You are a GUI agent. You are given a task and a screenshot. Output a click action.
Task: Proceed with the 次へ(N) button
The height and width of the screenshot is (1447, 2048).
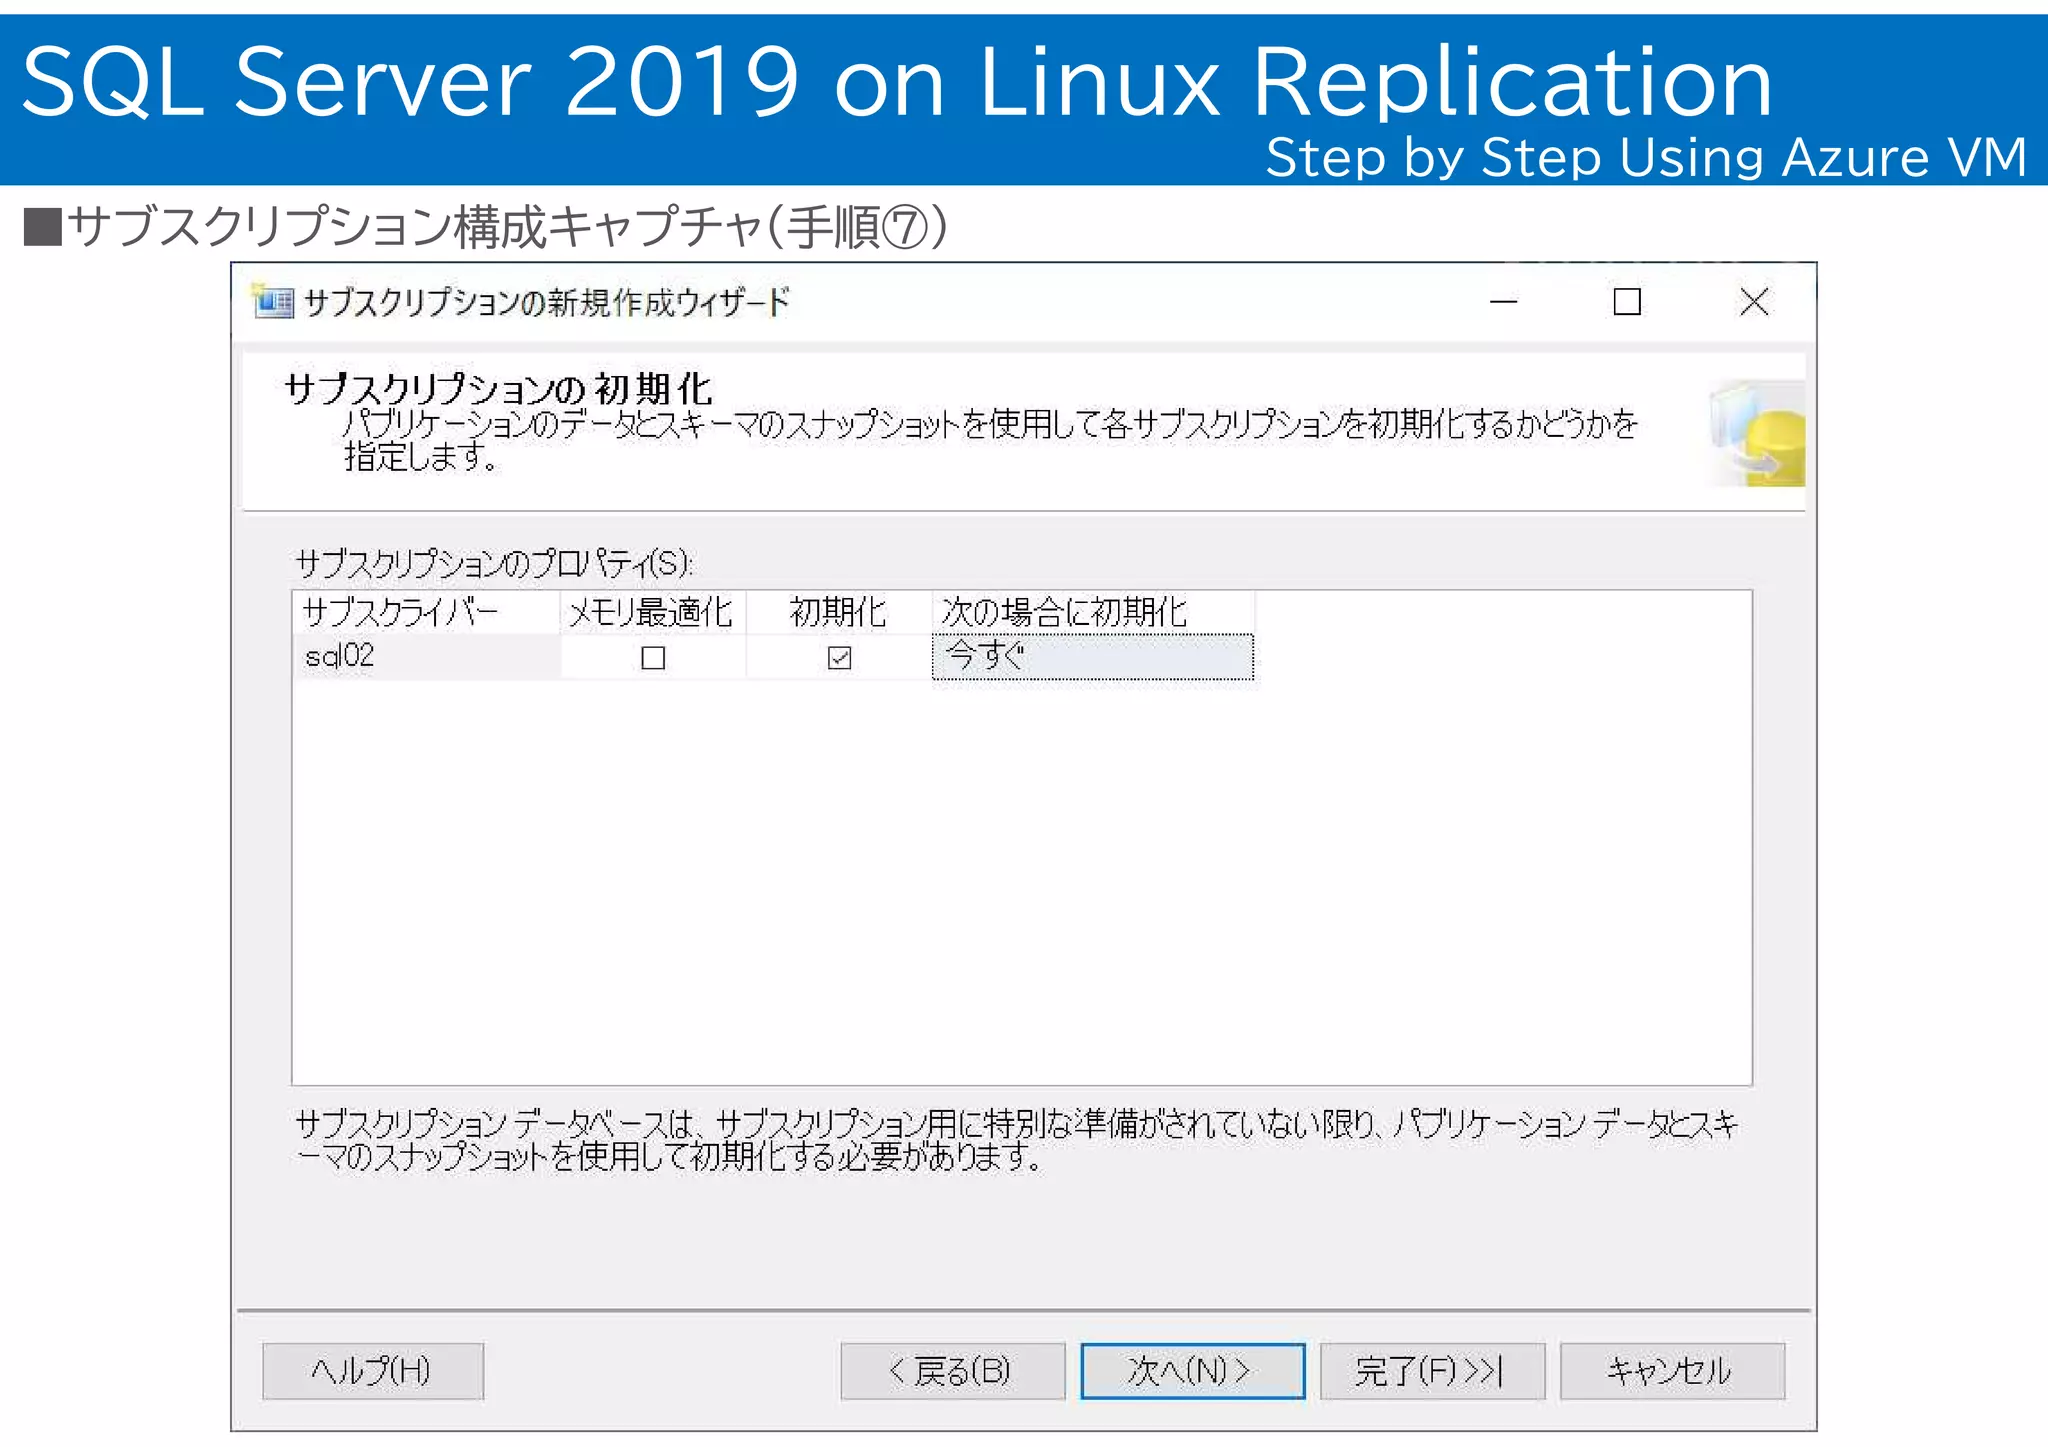point(1192,1370)
